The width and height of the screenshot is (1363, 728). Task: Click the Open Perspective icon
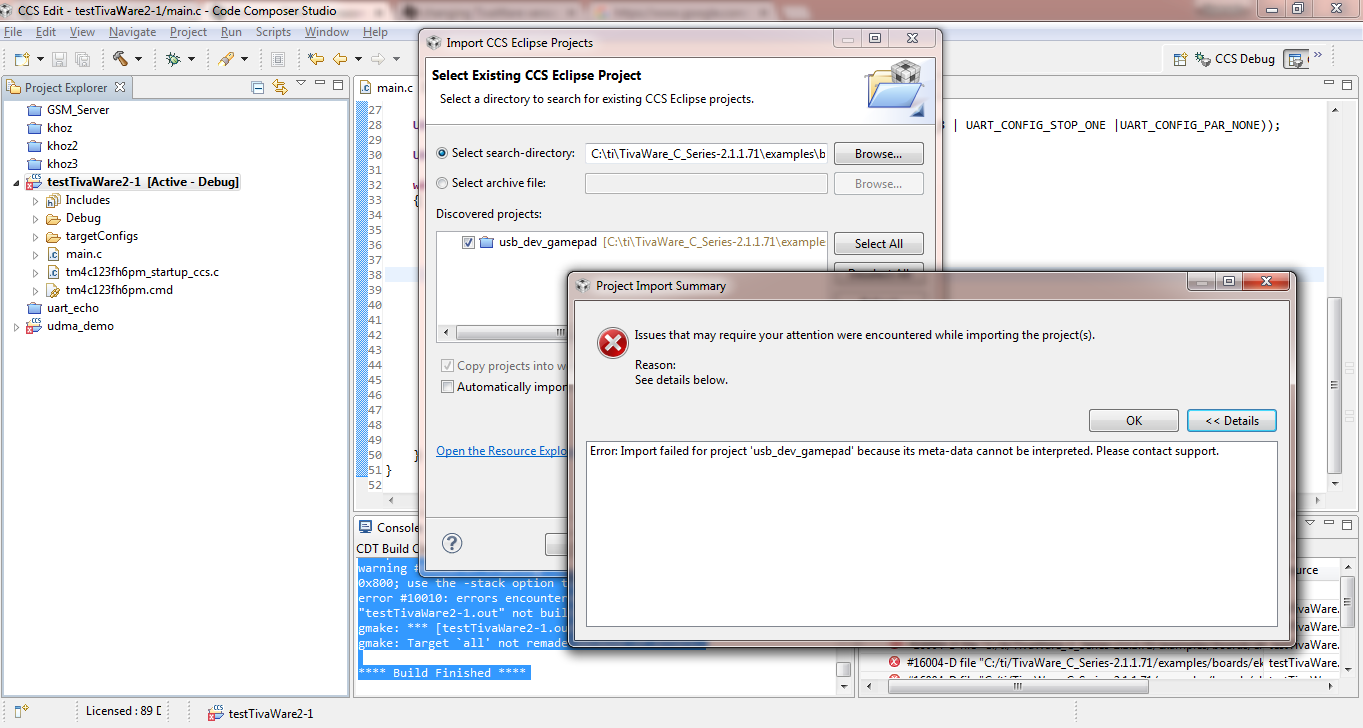1180,59
